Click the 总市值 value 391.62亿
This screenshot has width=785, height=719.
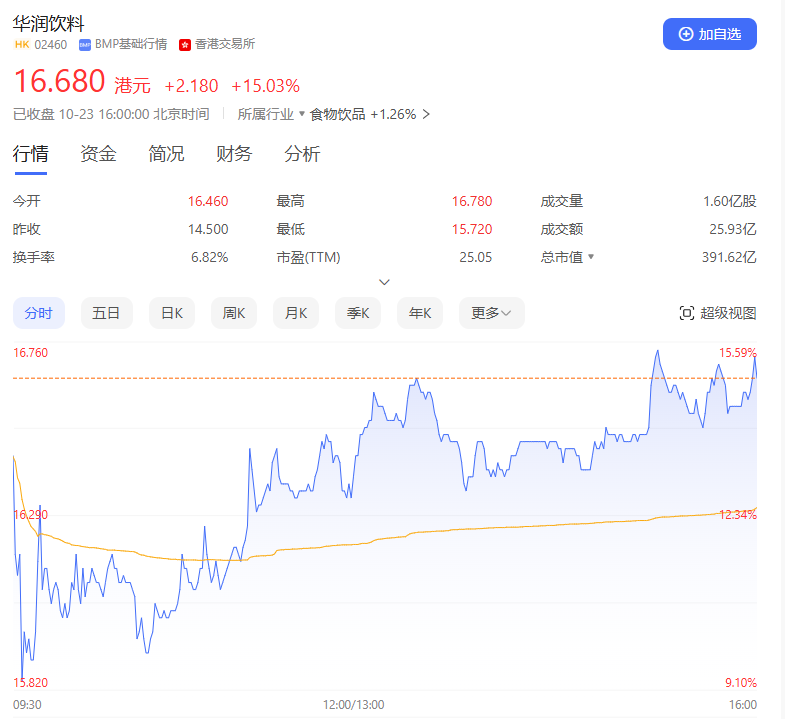click(729, 257)
